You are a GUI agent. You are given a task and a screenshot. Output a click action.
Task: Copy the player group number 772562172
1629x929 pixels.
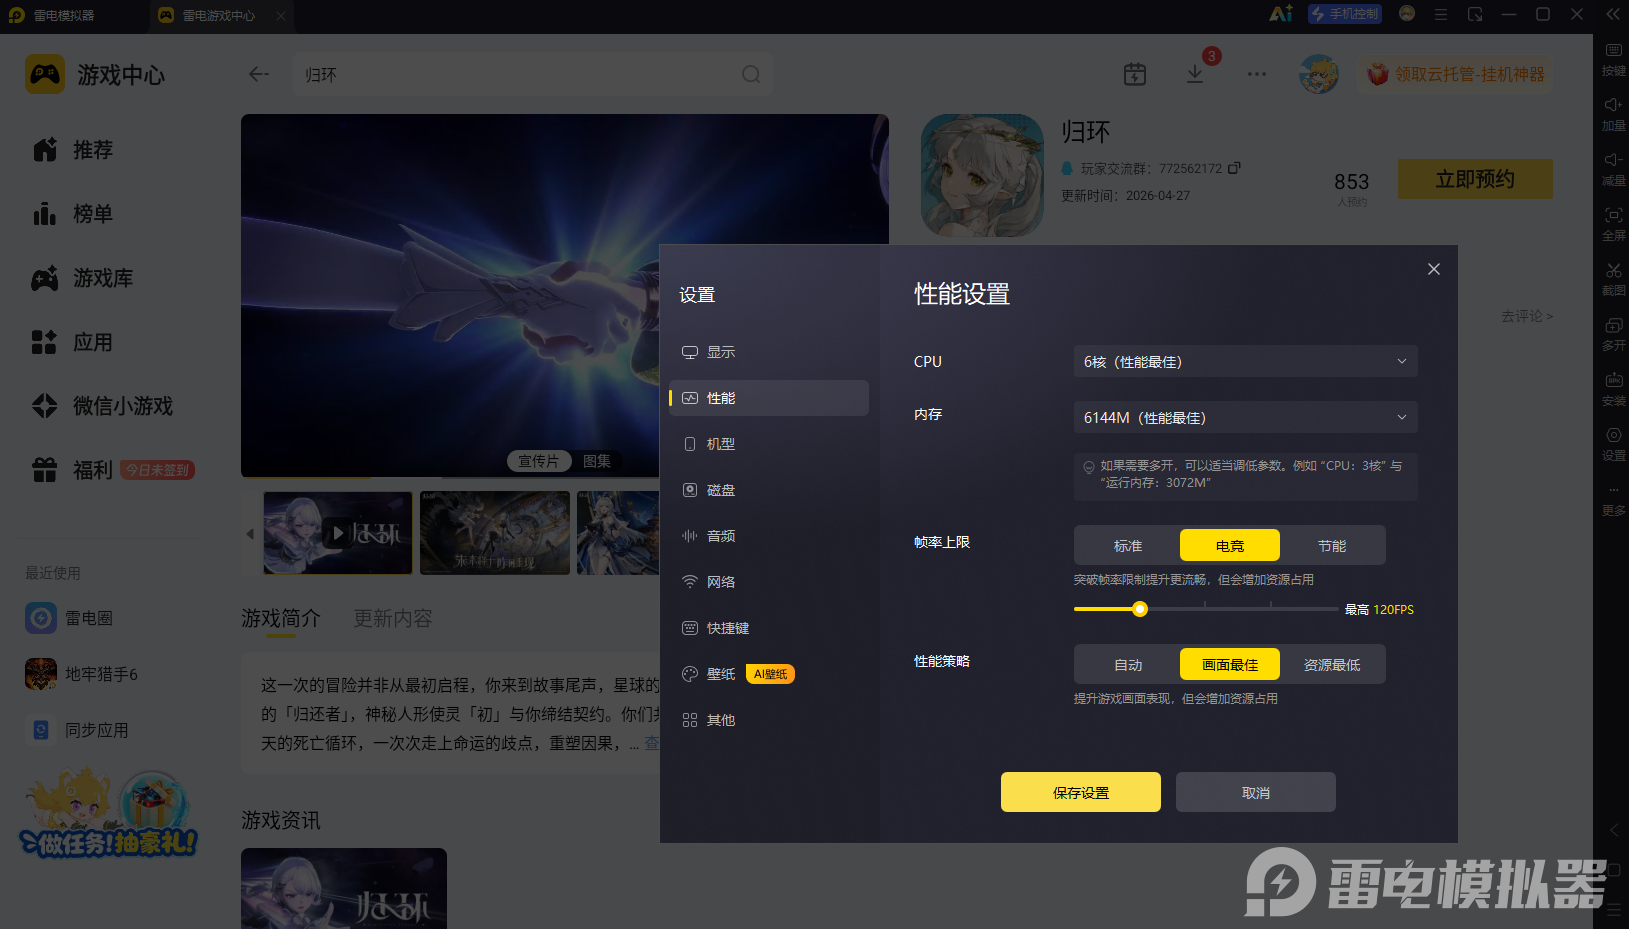click(x=1234, y=168)
